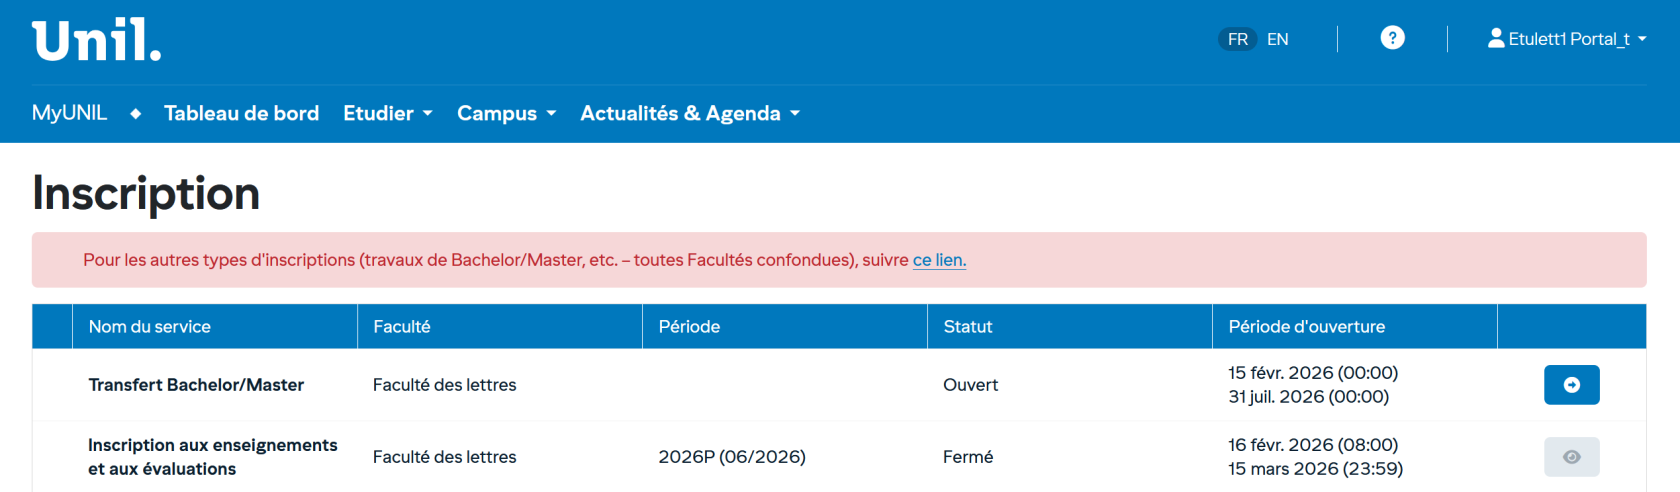Go to Tableau de bord
Screen dimensions: 1680x492
pyautogui.click(x=241, y=114)
